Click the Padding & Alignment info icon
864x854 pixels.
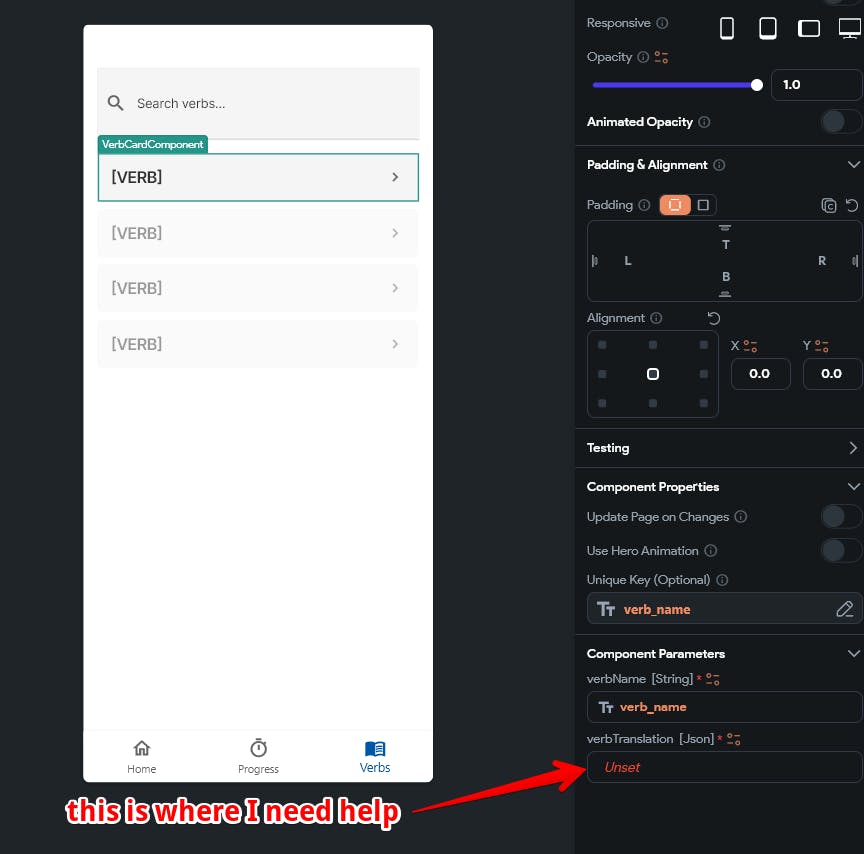[719, 165]
